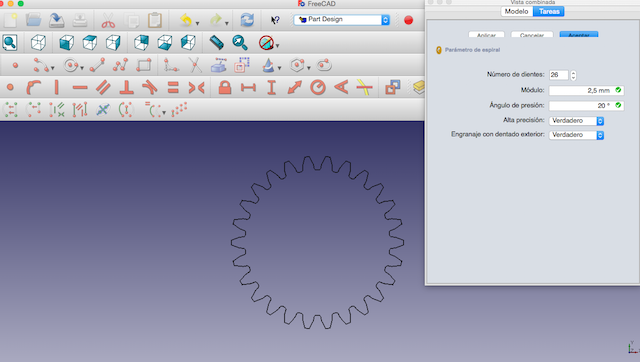The width and height of the screenshot is (640, 362).
Task: Open the Part Design workbench selector
Action: [342, 20]
